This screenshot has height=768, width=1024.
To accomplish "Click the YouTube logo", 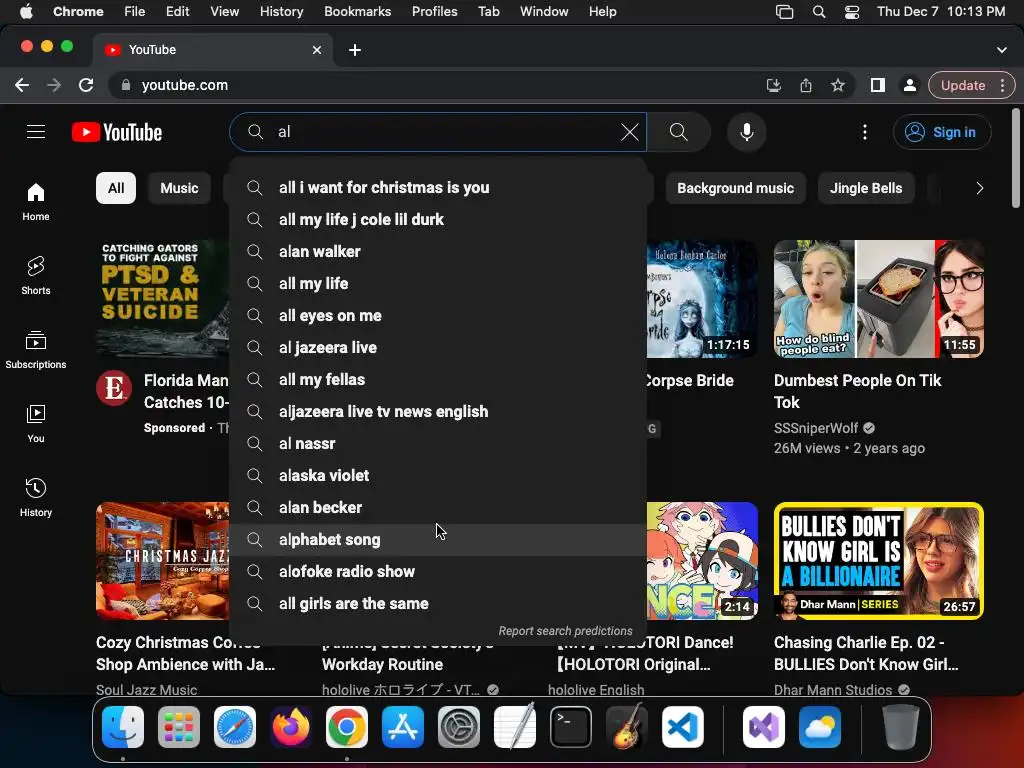I will (x=117, y=132).
